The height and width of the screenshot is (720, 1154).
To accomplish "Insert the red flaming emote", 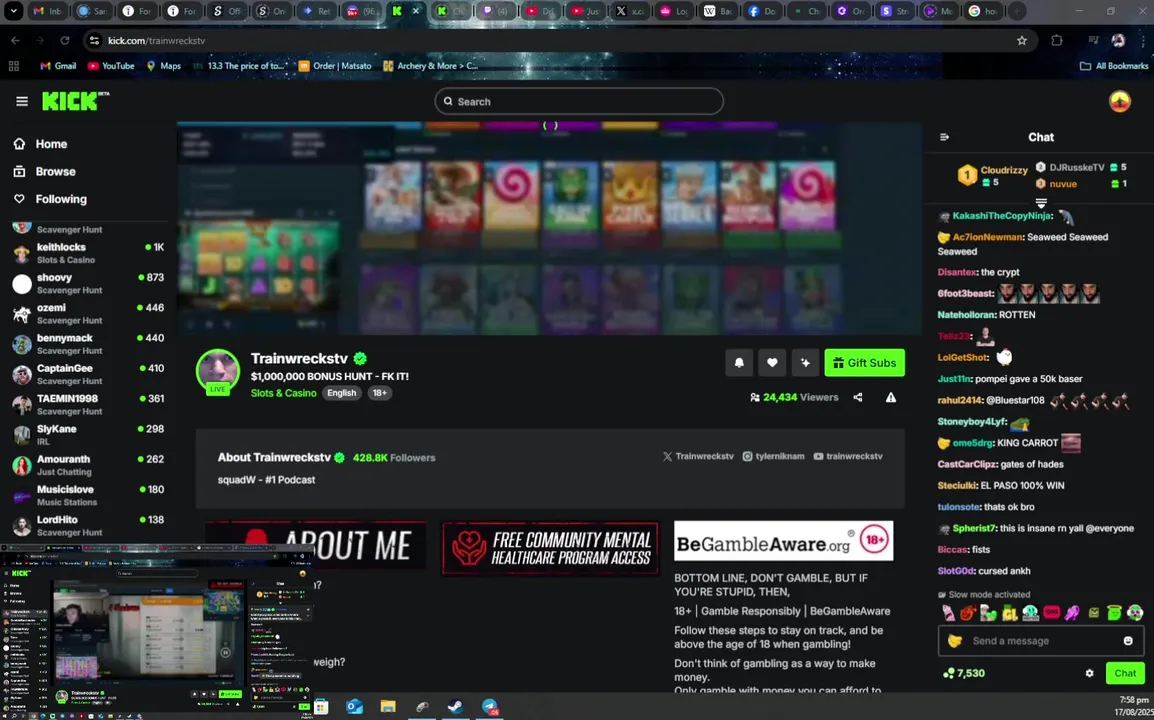I will [968, 613].
